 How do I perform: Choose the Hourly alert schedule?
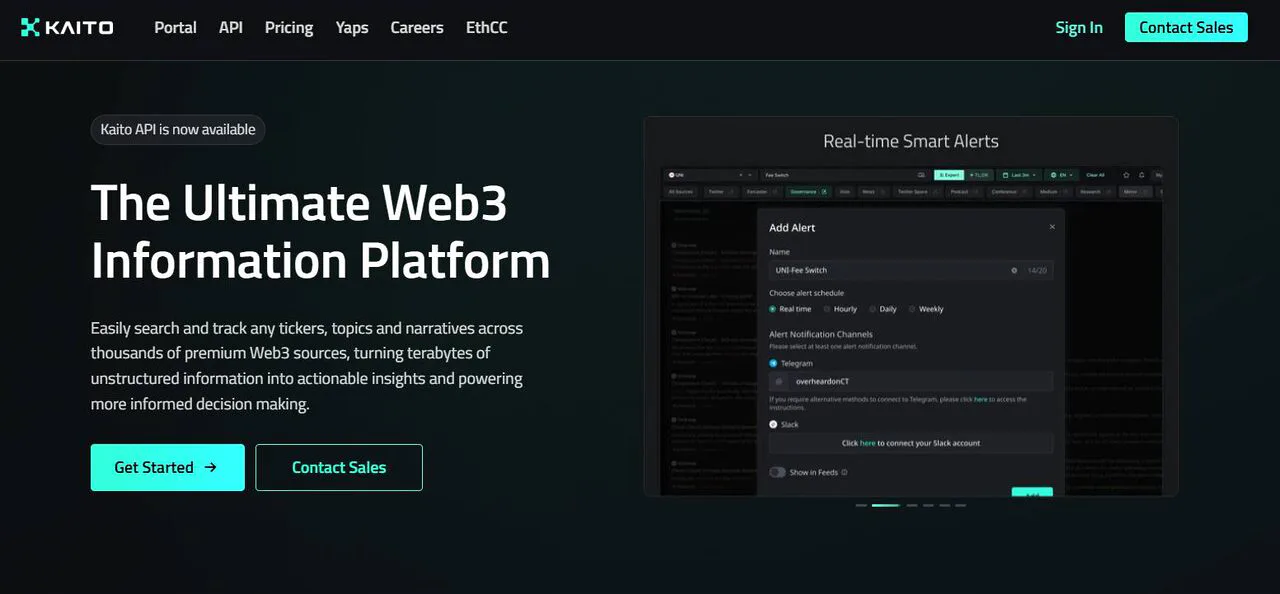point(840,309)
